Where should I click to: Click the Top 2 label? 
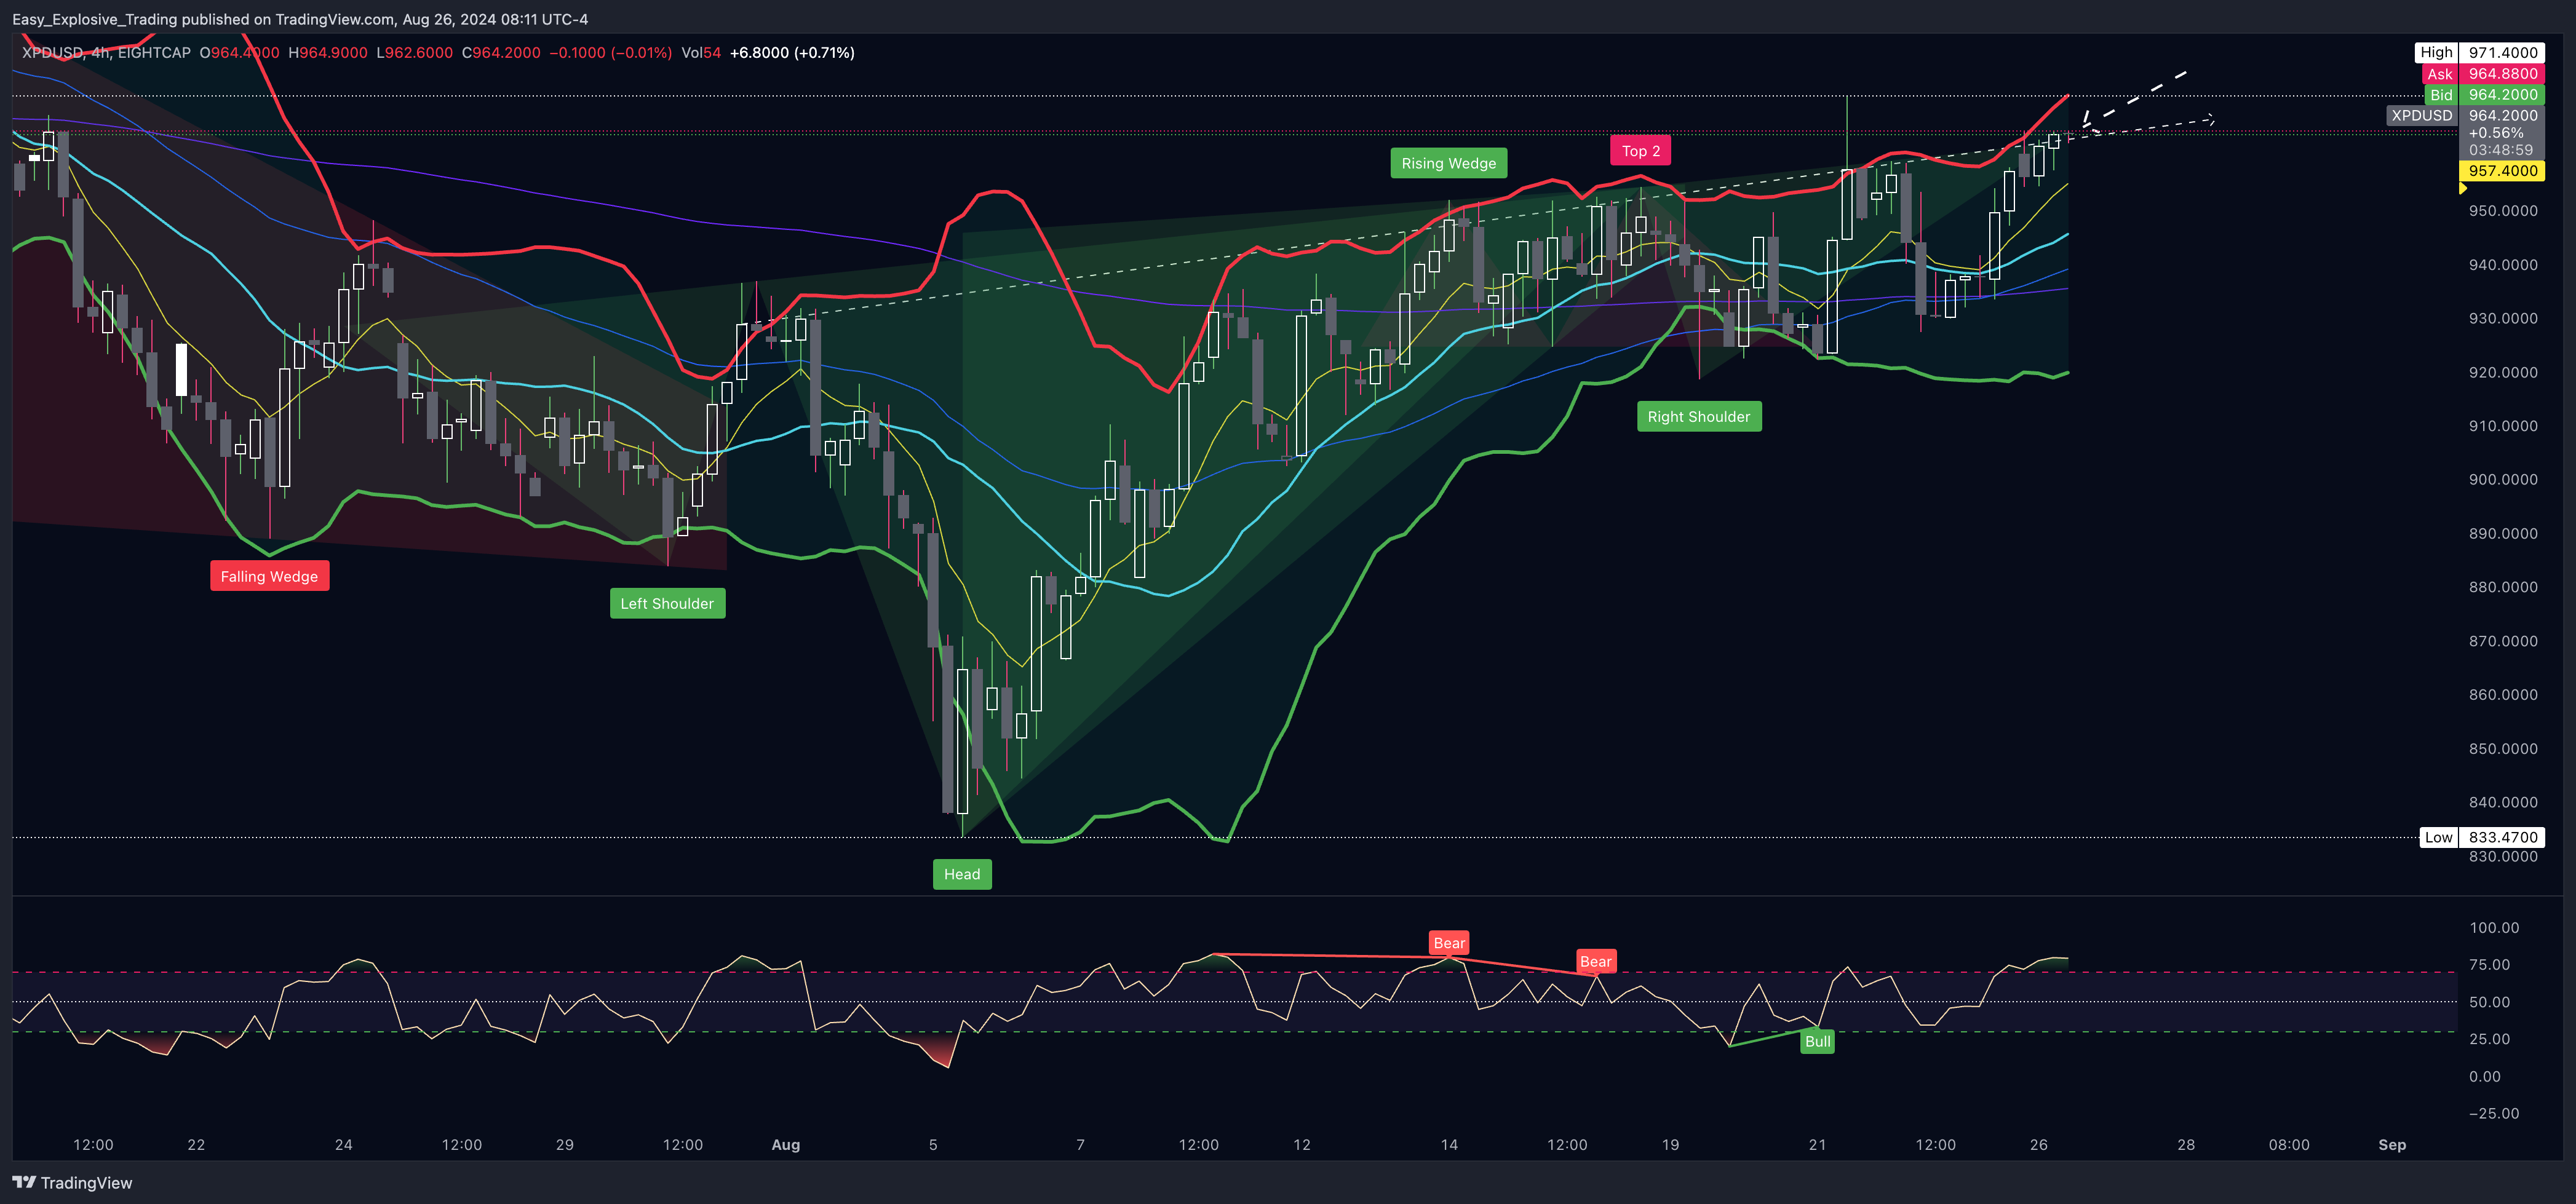tap(1641, 151)
